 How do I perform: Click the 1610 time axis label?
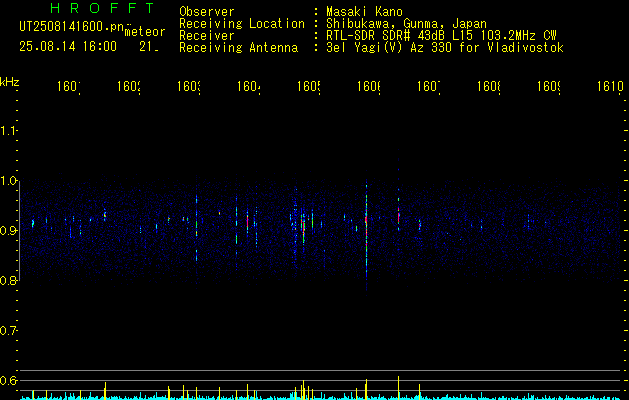(610, 86)
